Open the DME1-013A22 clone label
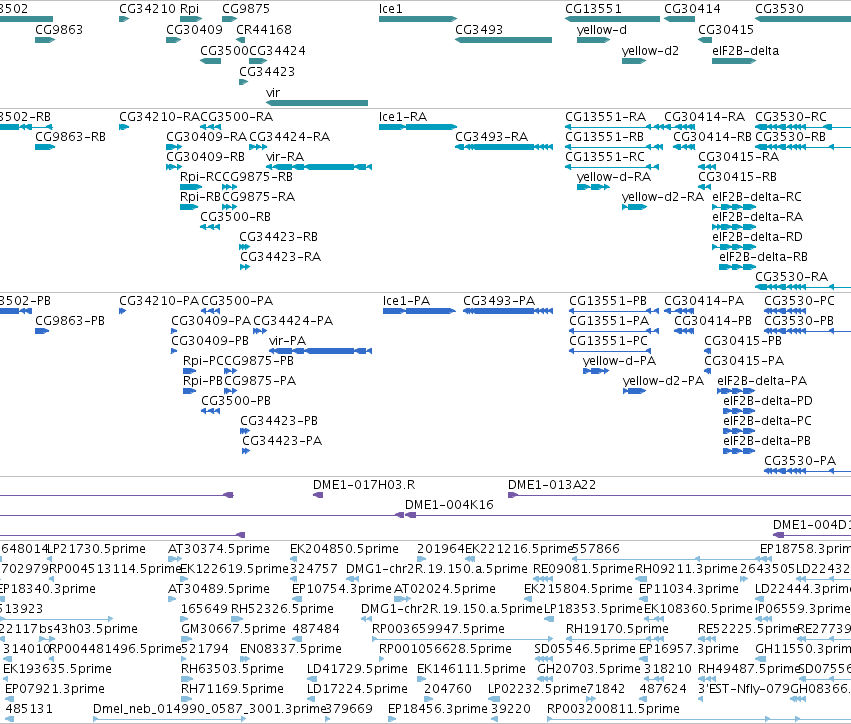This screenshot has width=851, height=724. (x=552, y=485)
